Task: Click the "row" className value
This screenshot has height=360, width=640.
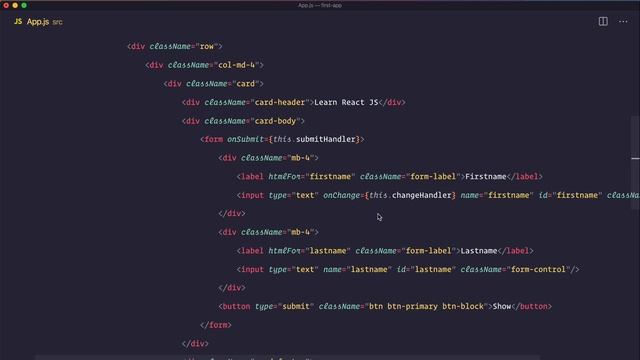Action: click(x=207, y=47)
